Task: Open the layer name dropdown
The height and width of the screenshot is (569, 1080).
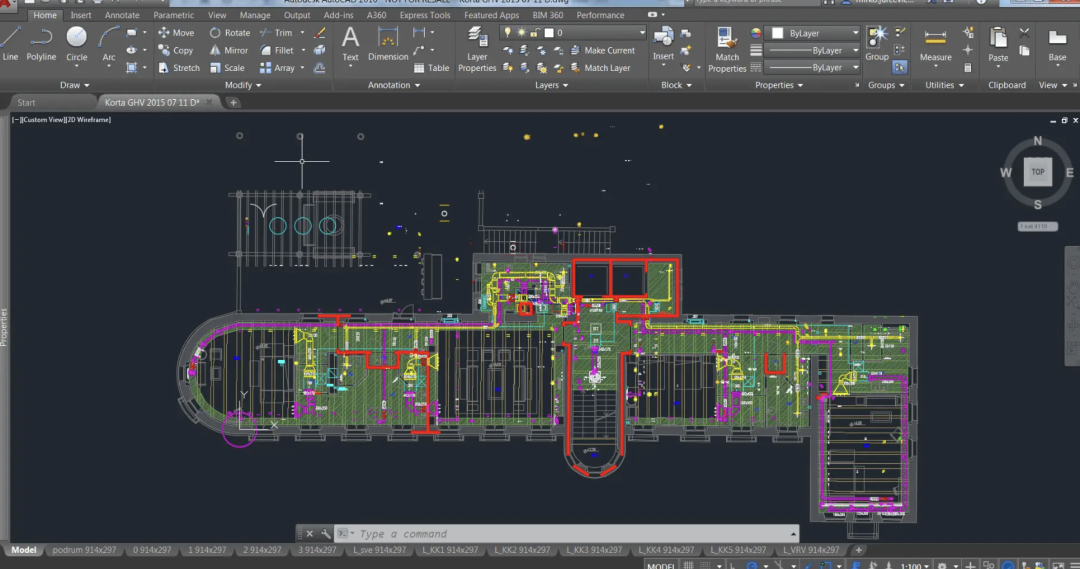Action: 641,33
